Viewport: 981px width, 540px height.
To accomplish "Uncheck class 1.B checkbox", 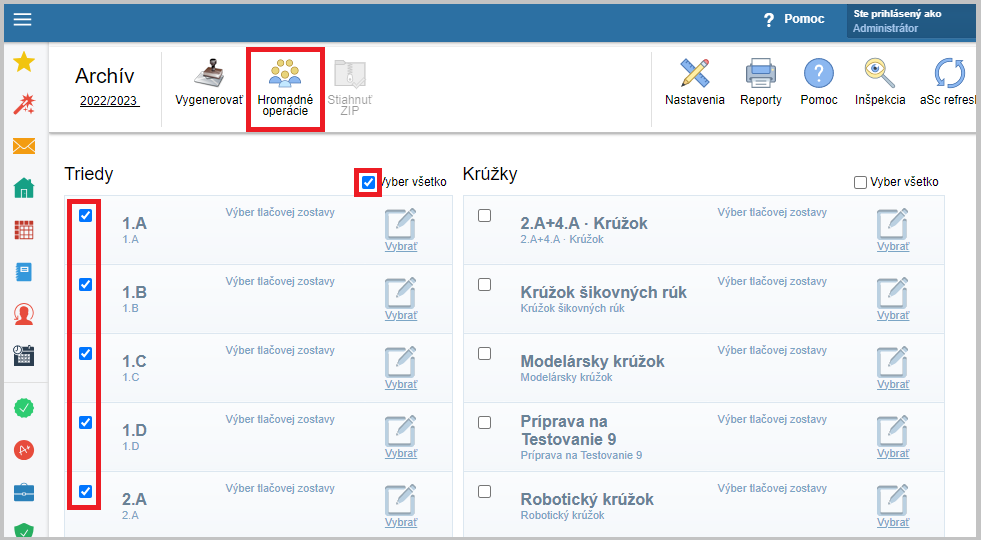I will [x=86, y=284].
